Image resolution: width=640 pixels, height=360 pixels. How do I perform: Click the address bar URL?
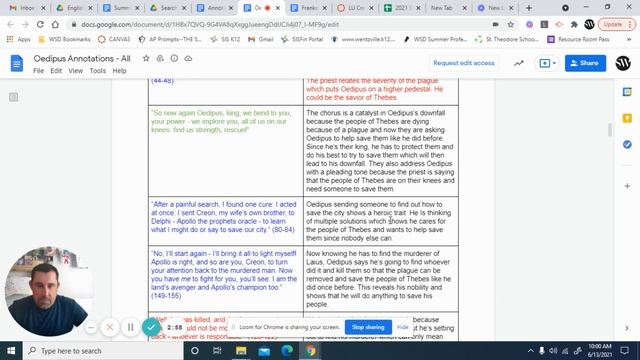pos(210,24)
